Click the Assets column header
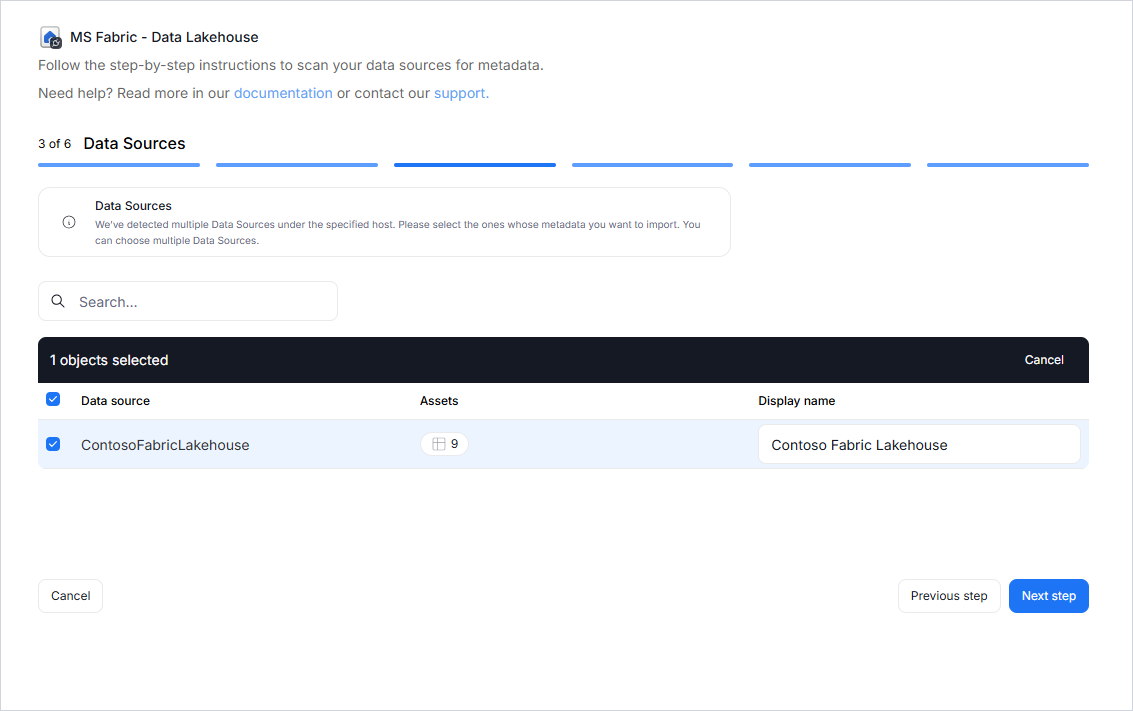 (439, 401)
